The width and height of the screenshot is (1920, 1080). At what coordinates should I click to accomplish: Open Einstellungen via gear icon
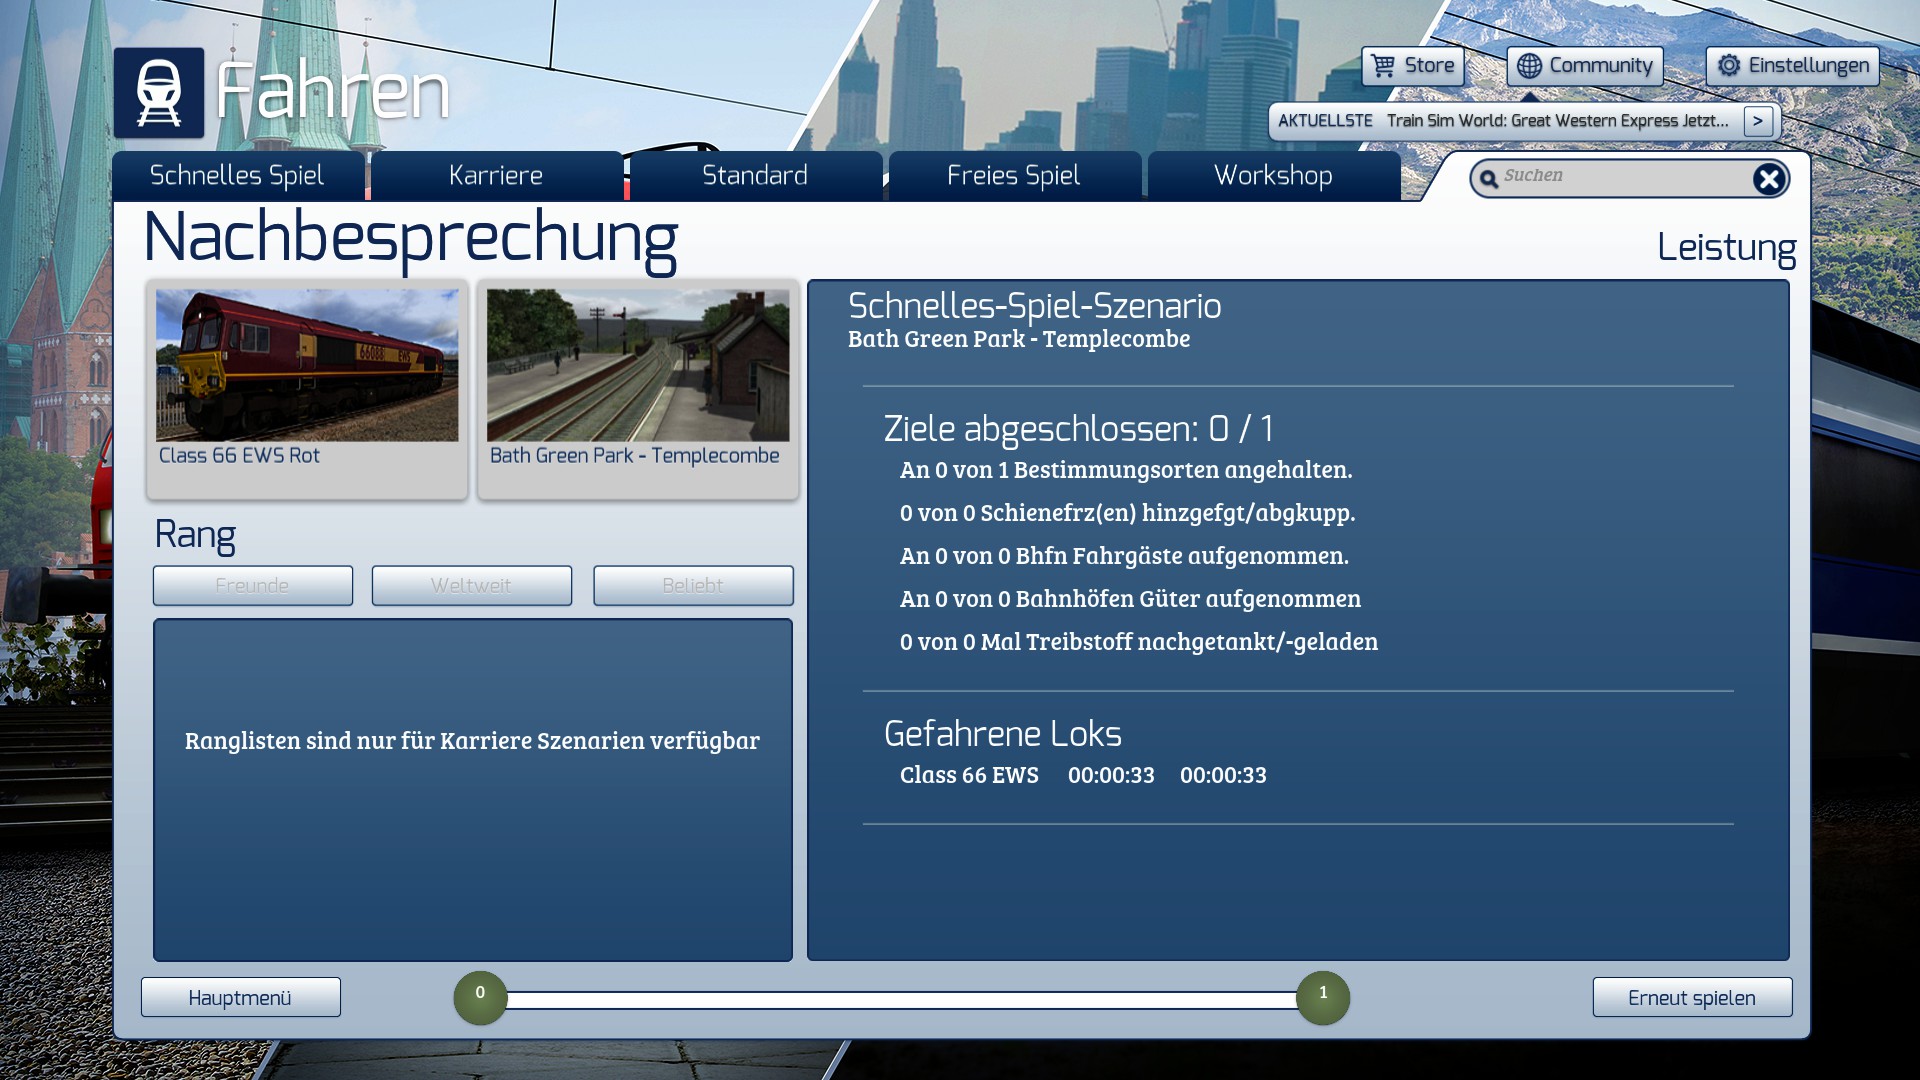click(x=1729, y=66)
